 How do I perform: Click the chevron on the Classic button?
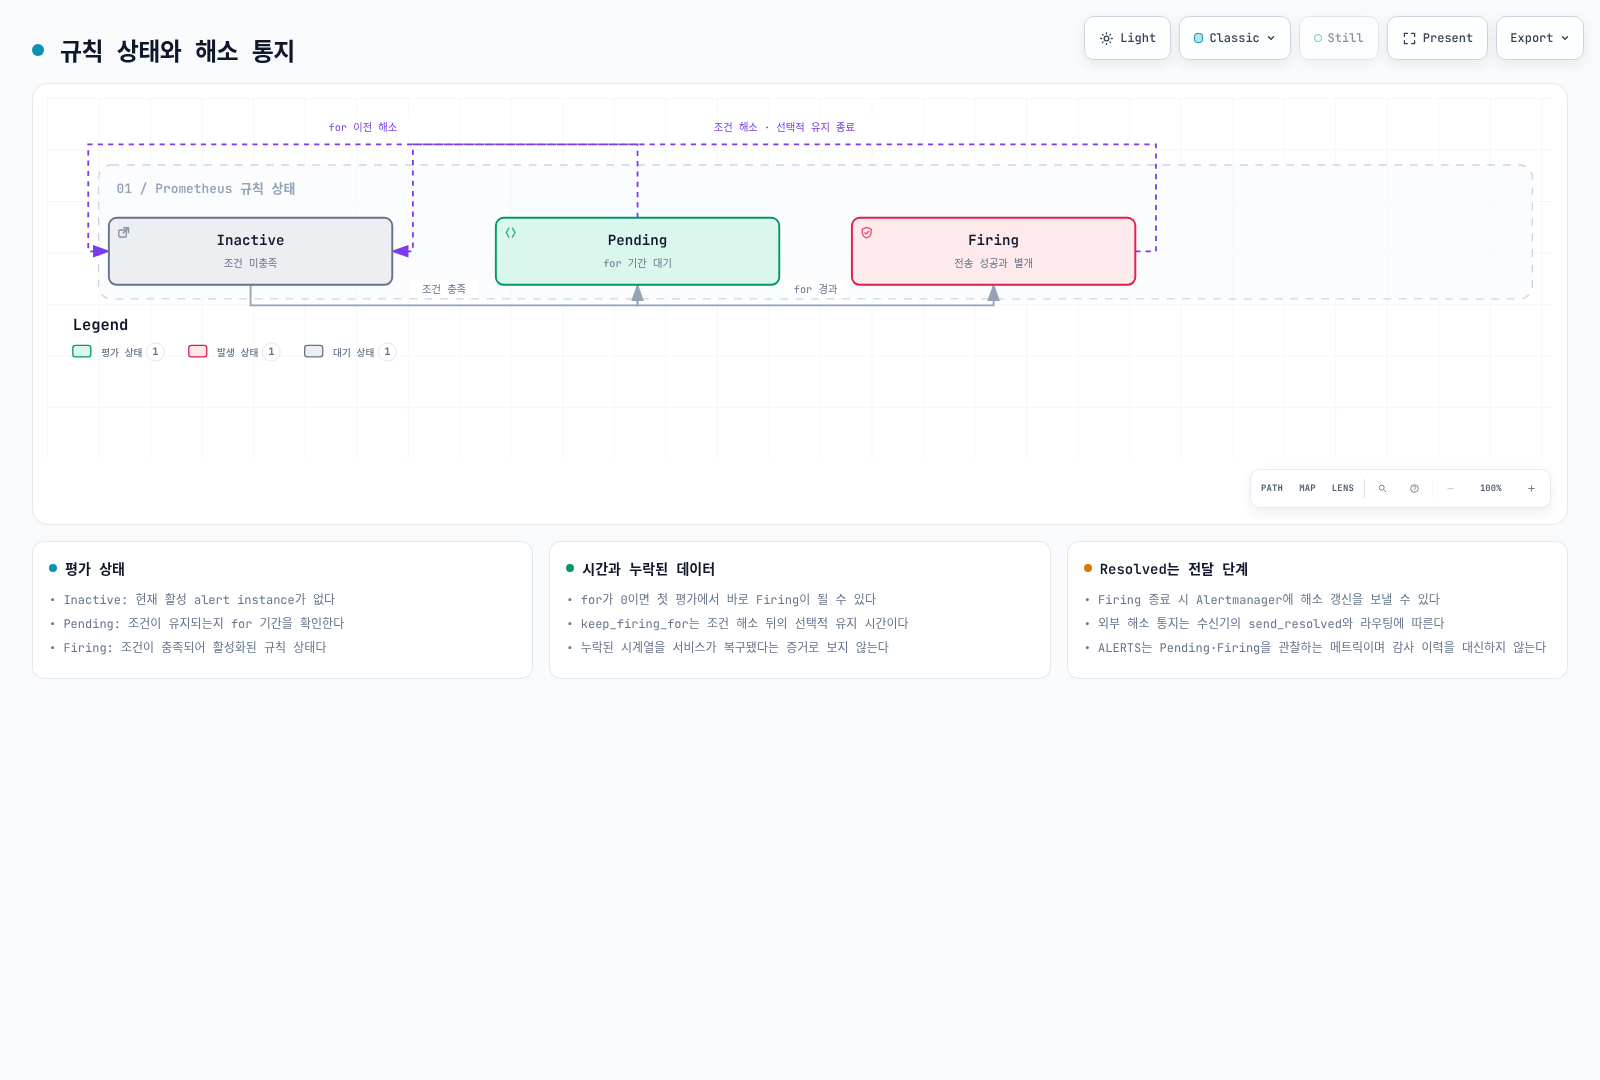click(1271, 38)
